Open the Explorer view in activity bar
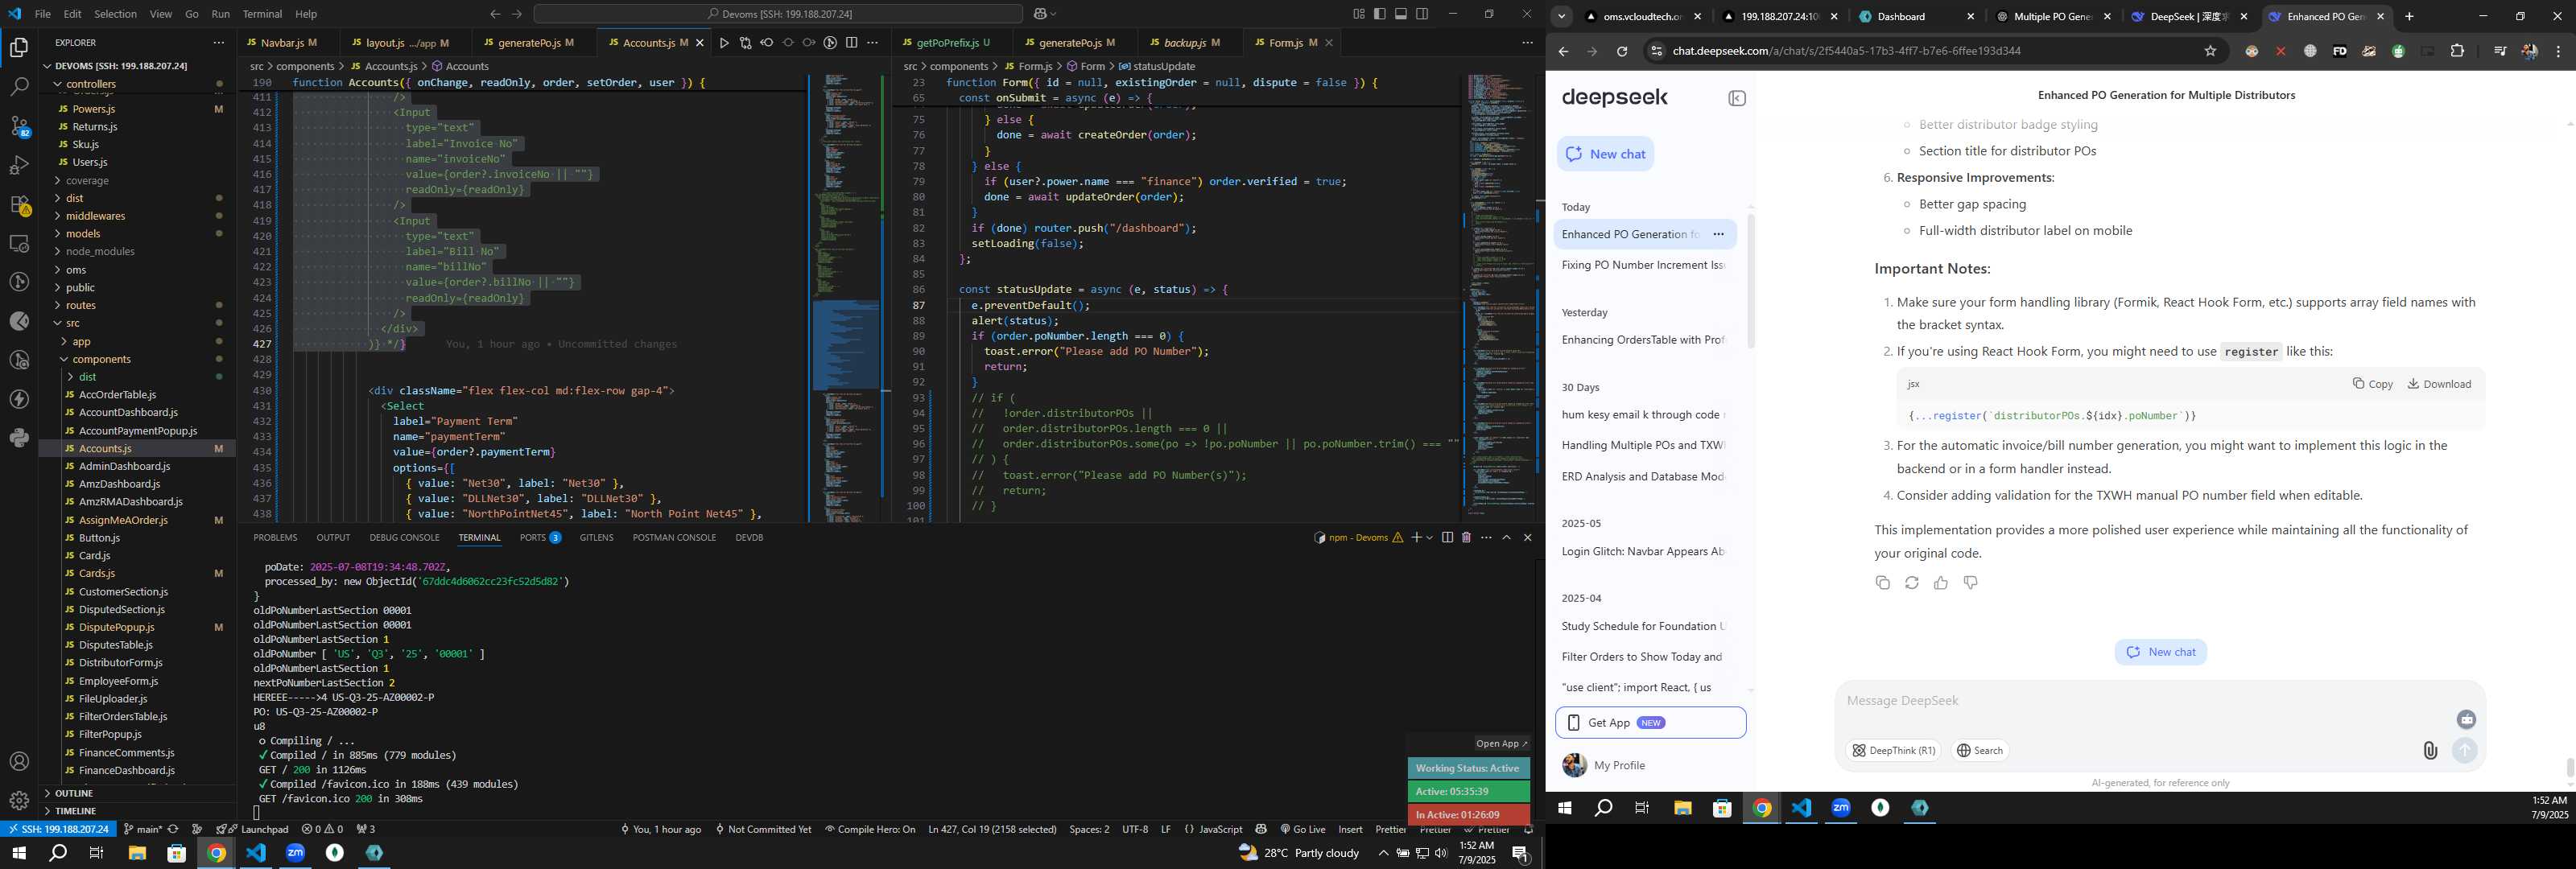The image size is (2576, 869). 19,47
